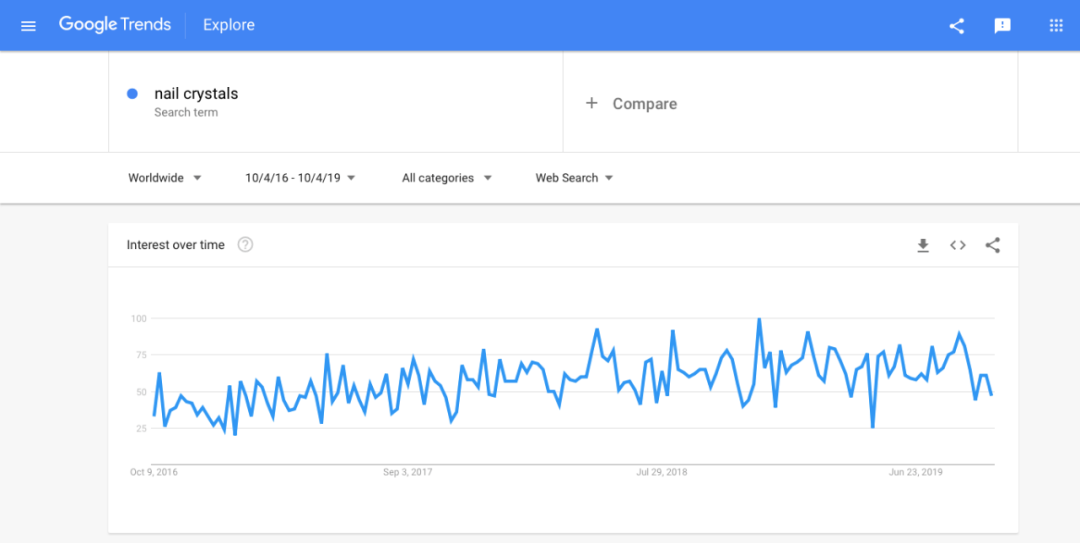Image resolution: width=1080 pixels, height=543 pixels.
Task: Download the Interest over time CSV
Action: click(x=923, y=245)
